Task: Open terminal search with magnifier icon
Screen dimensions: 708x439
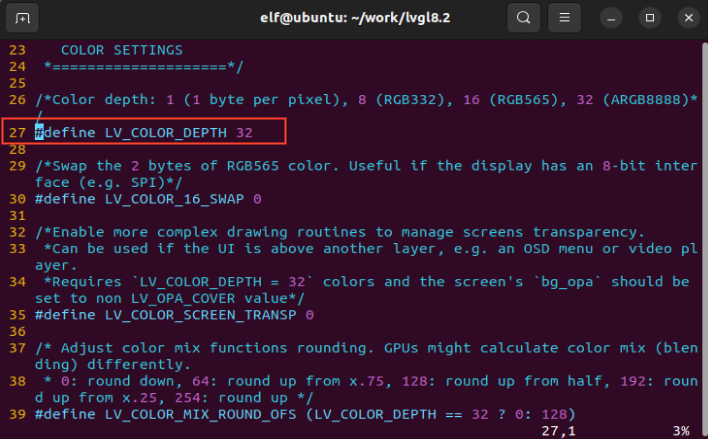Action: (x=523, y=18)
